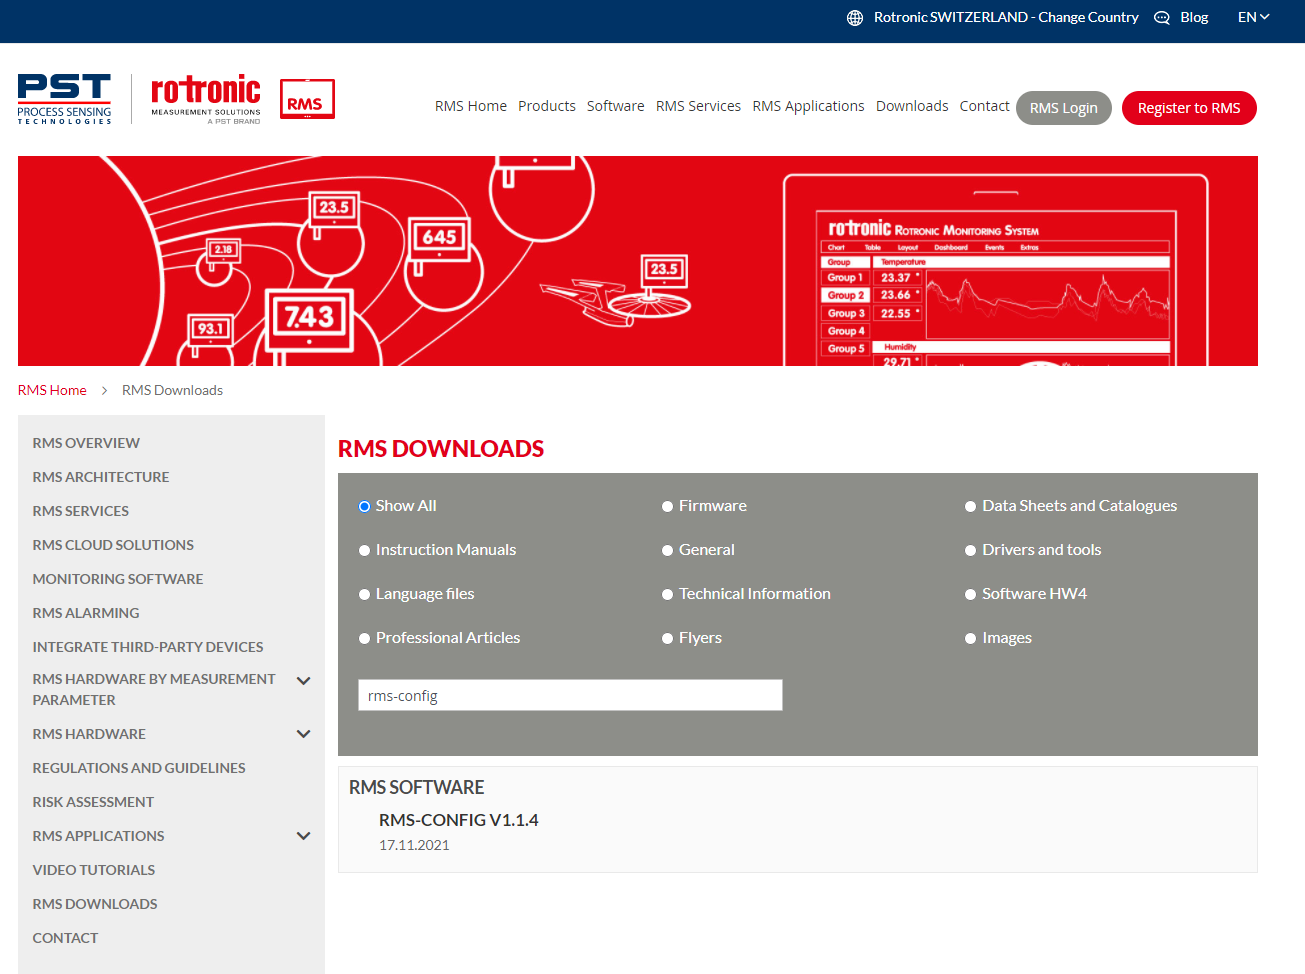Click Rotronic Switzerland Change Country link
The image size is (1305, 974).
1006,17
